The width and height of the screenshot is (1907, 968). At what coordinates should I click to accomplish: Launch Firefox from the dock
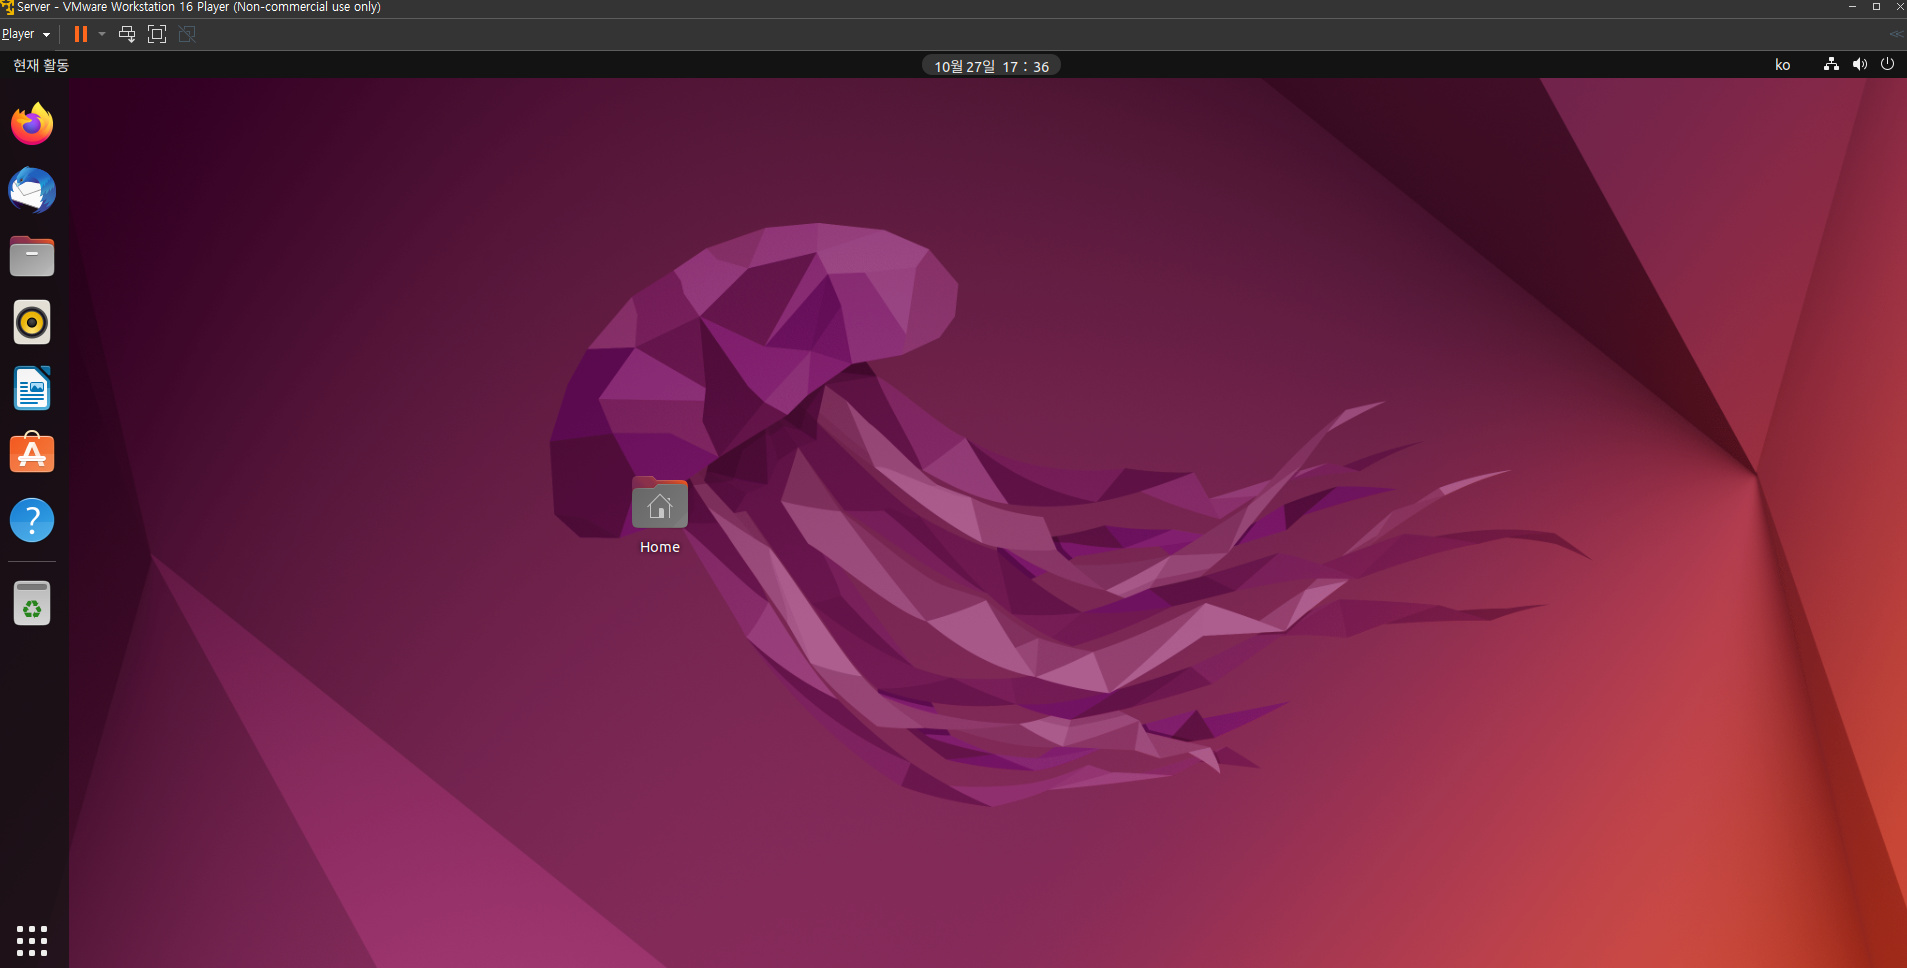32,124
